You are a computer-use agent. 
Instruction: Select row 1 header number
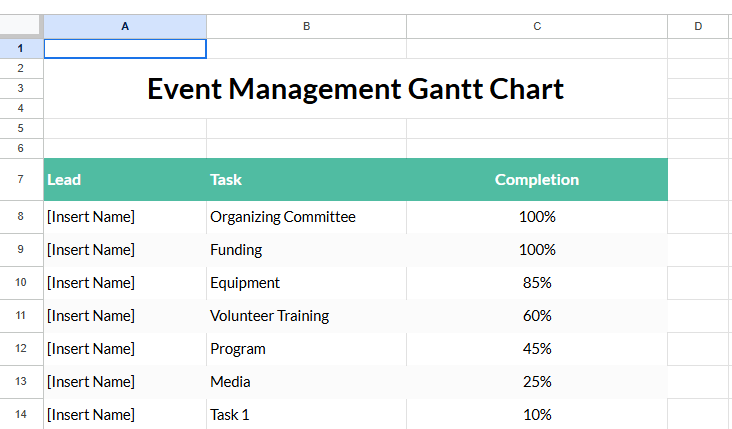pos(21,48)
